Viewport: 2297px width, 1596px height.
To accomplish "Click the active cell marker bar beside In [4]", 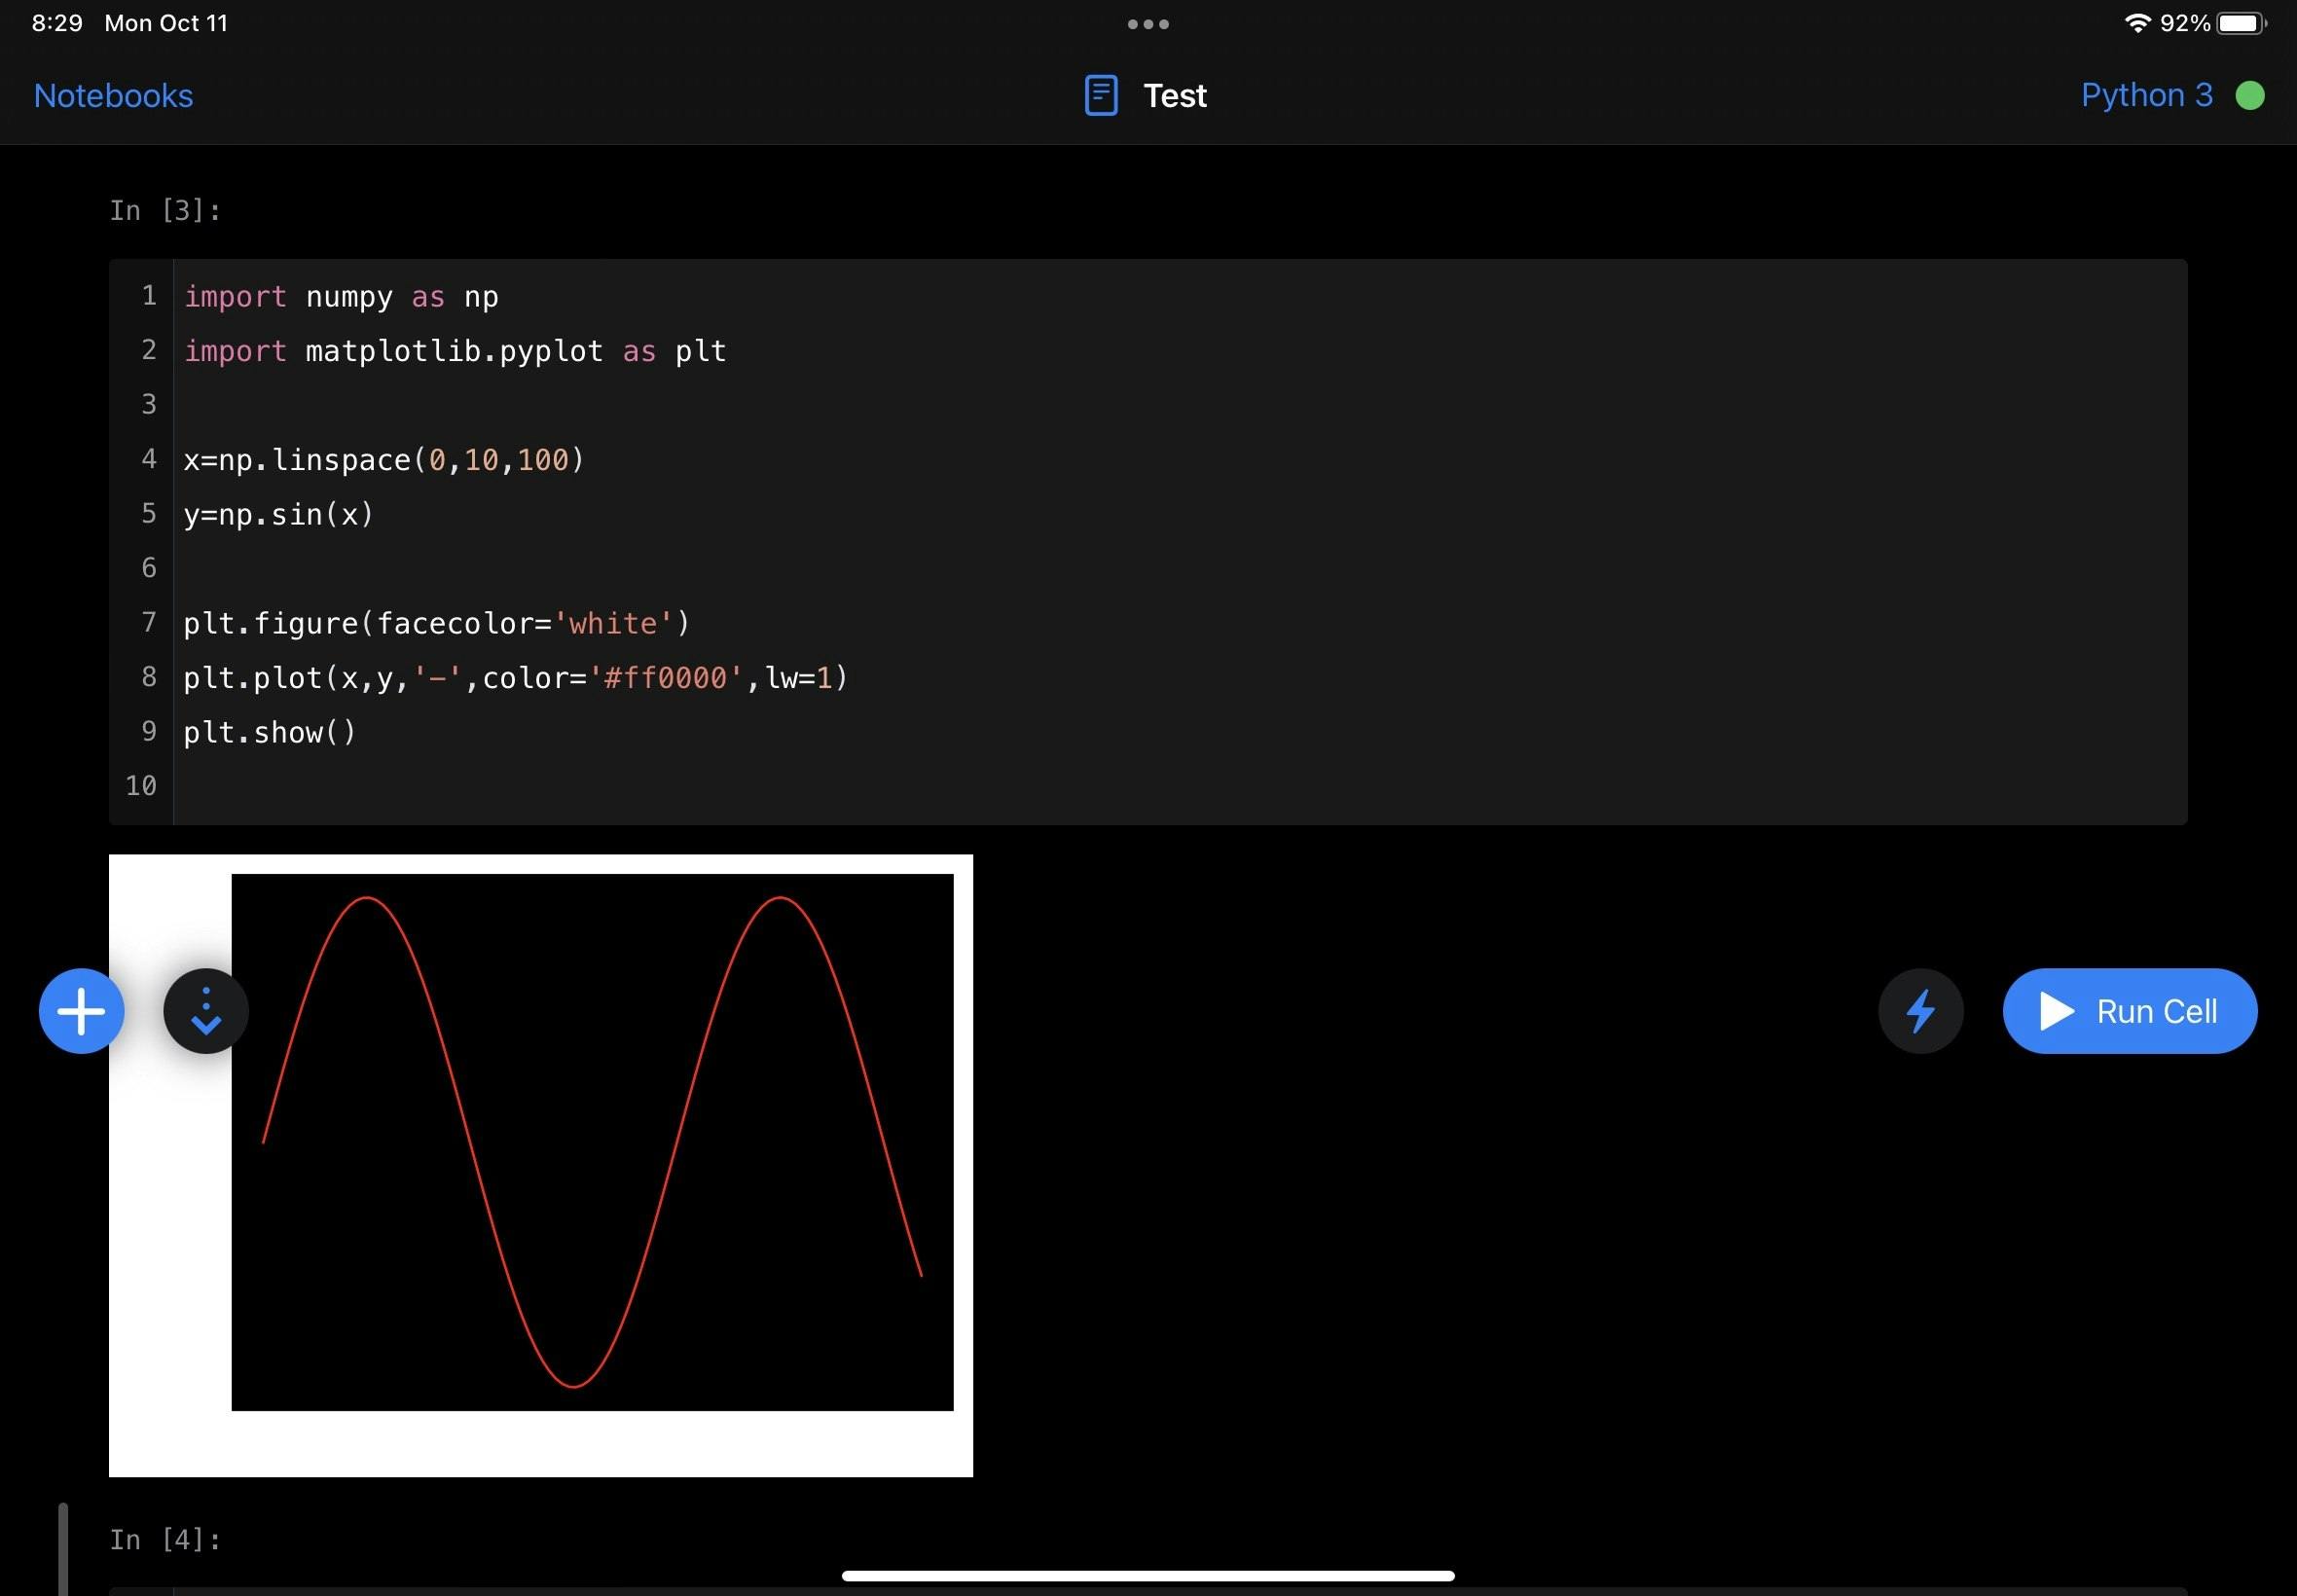I will pos(63,1548).
